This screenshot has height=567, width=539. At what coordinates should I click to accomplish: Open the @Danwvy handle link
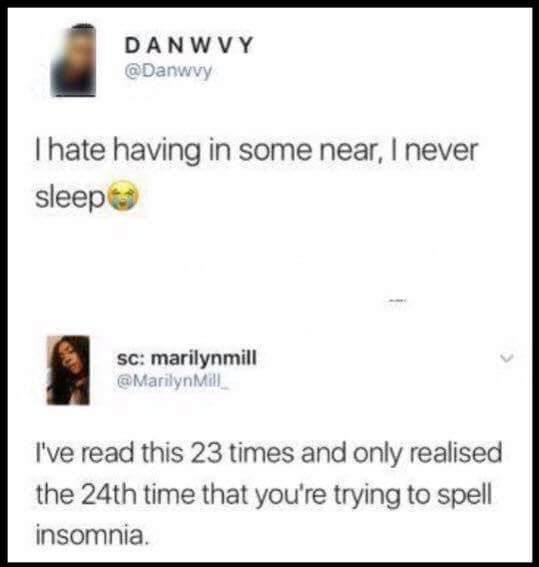click(168, 71)
